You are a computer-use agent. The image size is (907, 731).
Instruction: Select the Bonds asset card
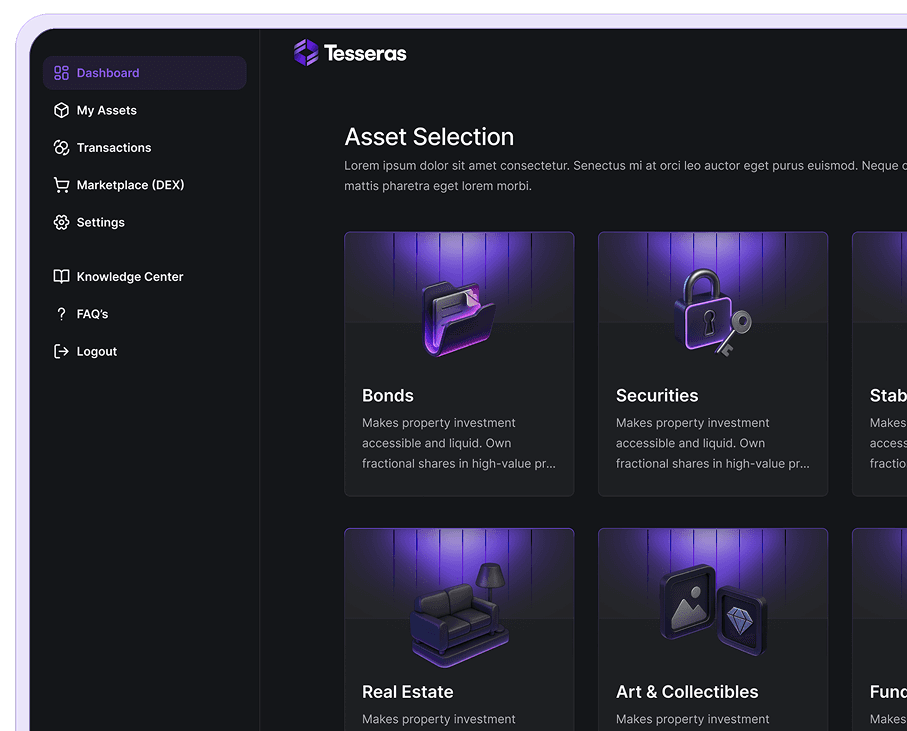tap(459, 364)
